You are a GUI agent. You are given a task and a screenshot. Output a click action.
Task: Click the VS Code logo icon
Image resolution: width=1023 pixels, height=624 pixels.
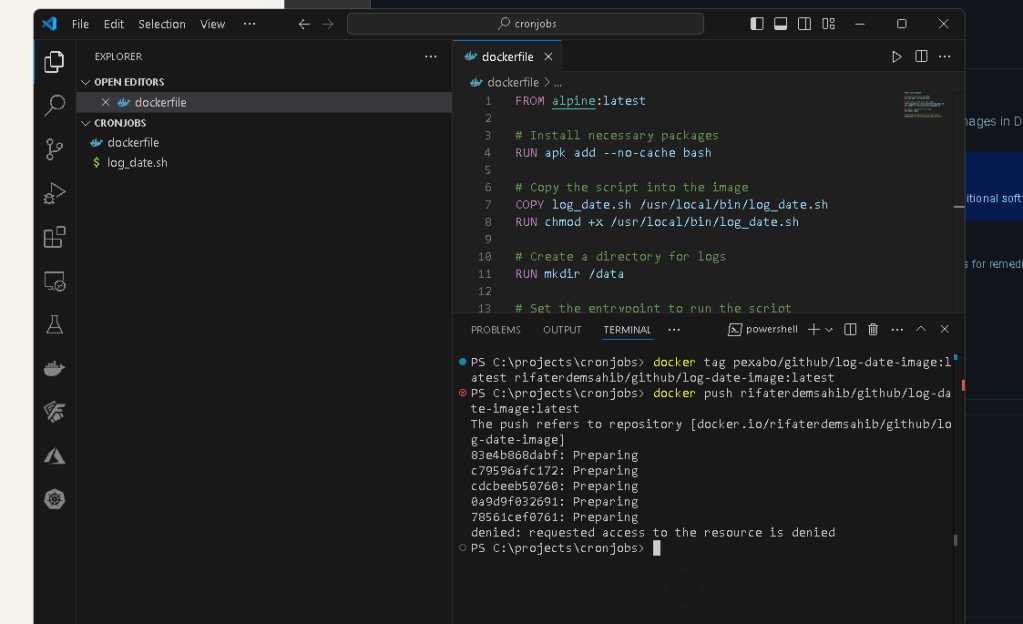(x=50, y=23)
